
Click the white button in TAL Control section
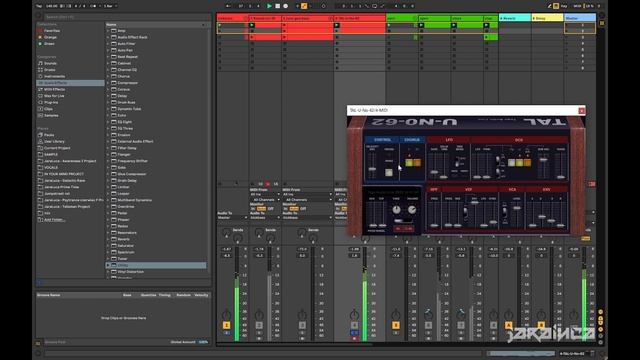389,173
